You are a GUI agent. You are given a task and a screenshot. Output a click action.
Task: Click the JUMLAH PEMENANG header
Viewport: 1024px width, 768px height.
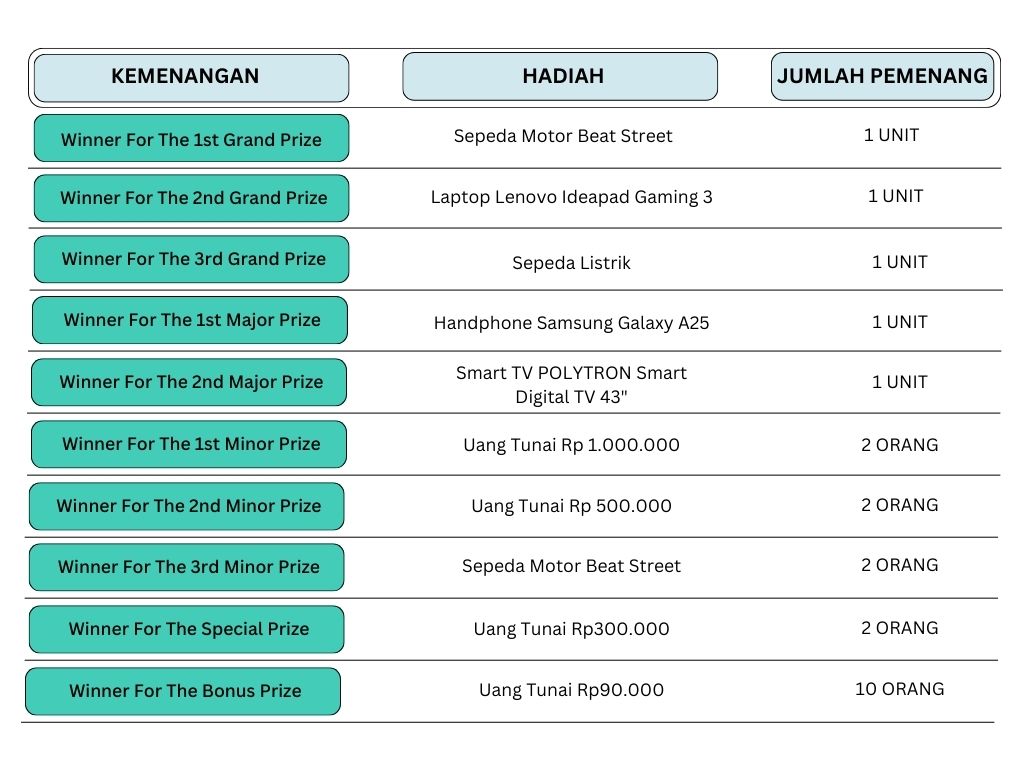882,77
